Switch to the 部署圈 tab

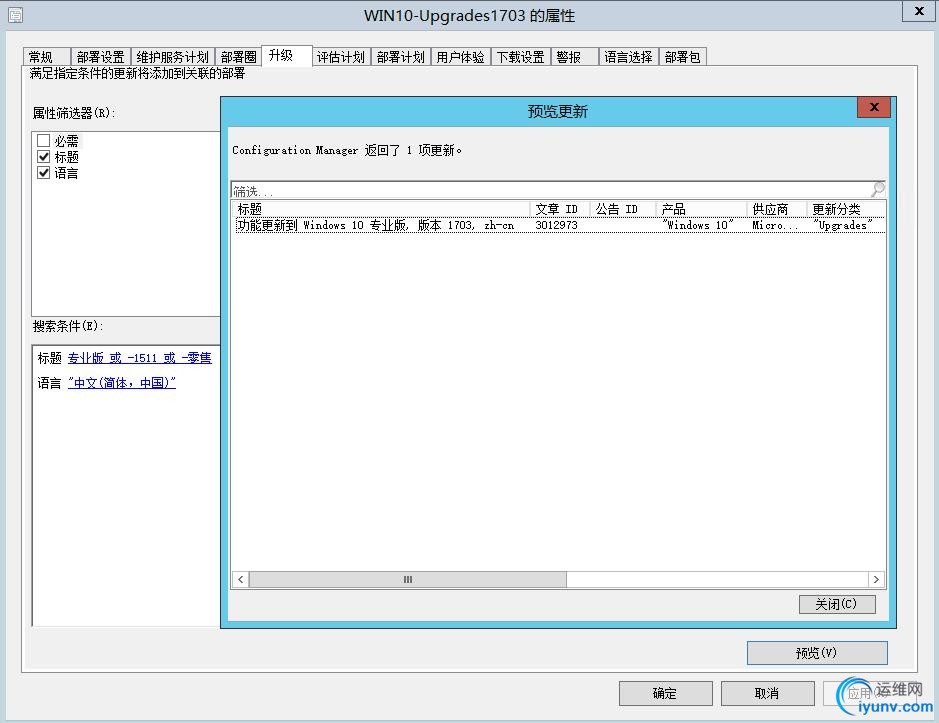238,57
